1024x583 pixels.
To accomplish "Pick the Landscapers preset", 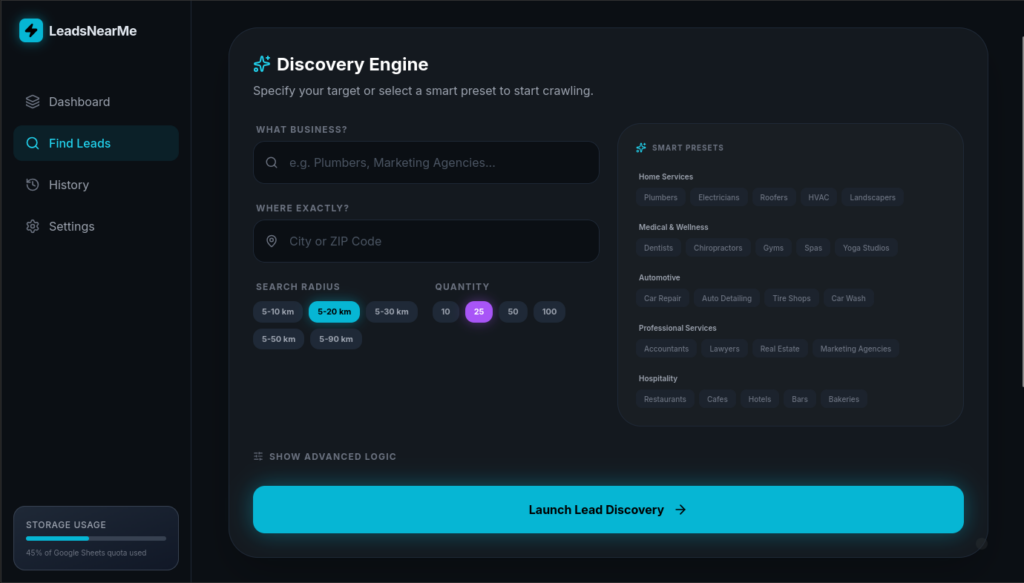I will point(872,197).
